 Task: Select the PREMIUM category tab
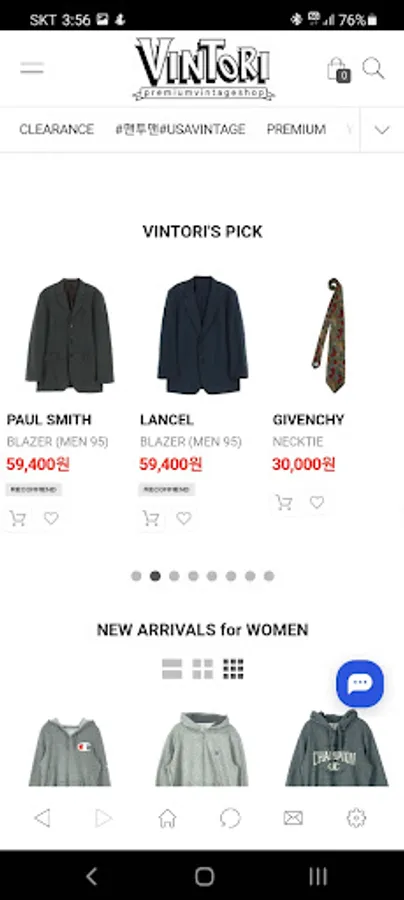[296, 130]
